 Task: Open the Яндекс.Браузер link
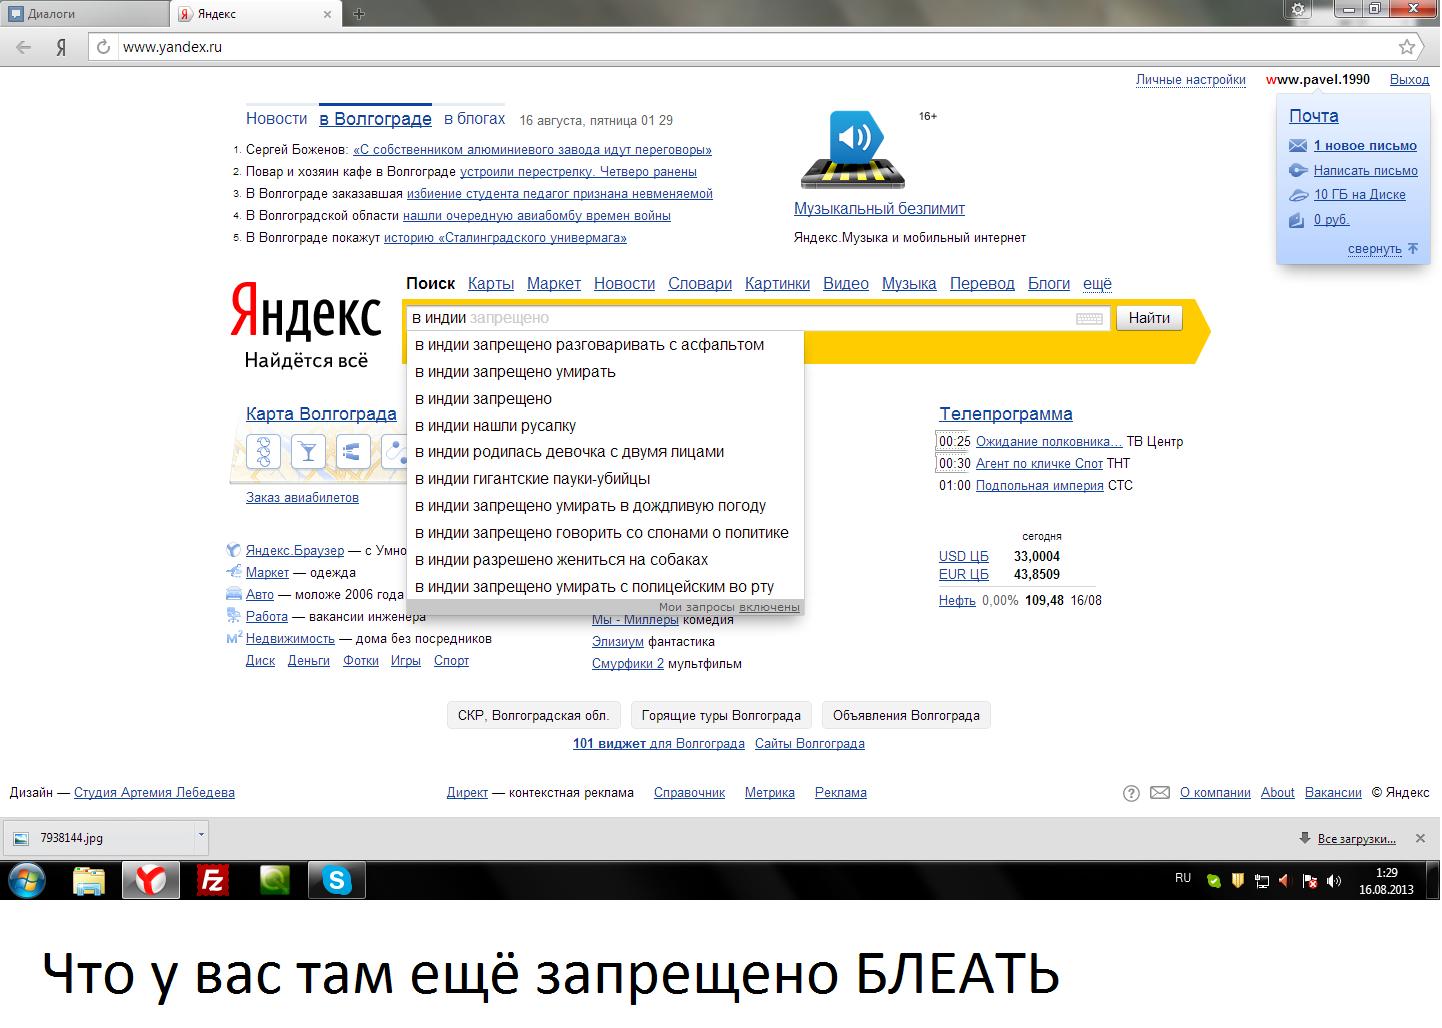pos(295,551)
